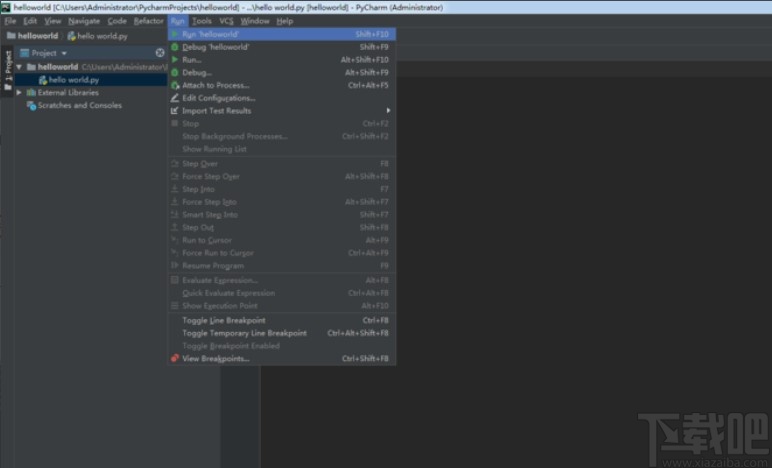772x468 pixels.
Task: Click the bug icon beside Debug 'helloworld'
Action: (x=174, y=47)
